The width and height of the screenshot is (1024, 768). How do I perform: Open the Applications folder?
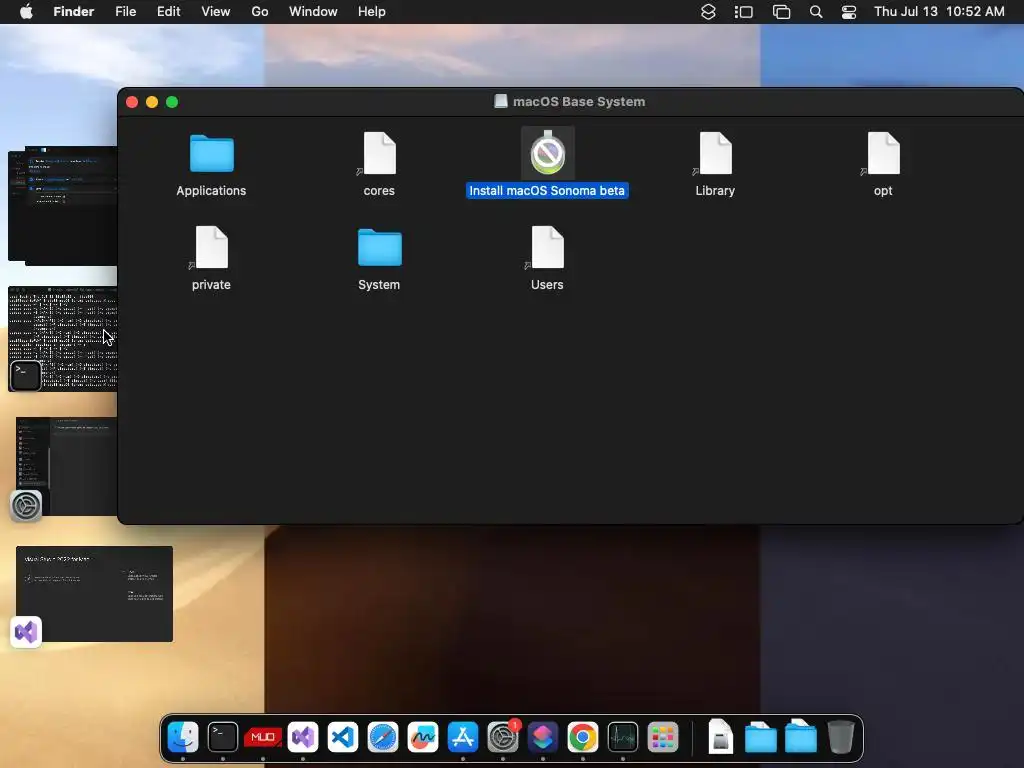coord(211,153)
